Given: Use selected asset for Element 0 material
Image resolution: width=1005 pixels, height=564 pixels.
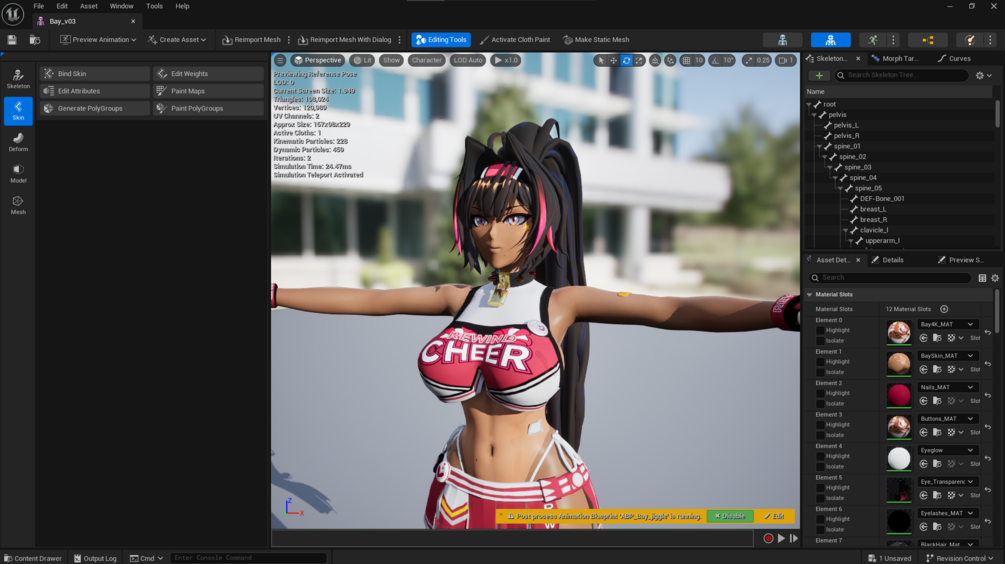Looking at the screenshot, I should [x=924, y=338].
